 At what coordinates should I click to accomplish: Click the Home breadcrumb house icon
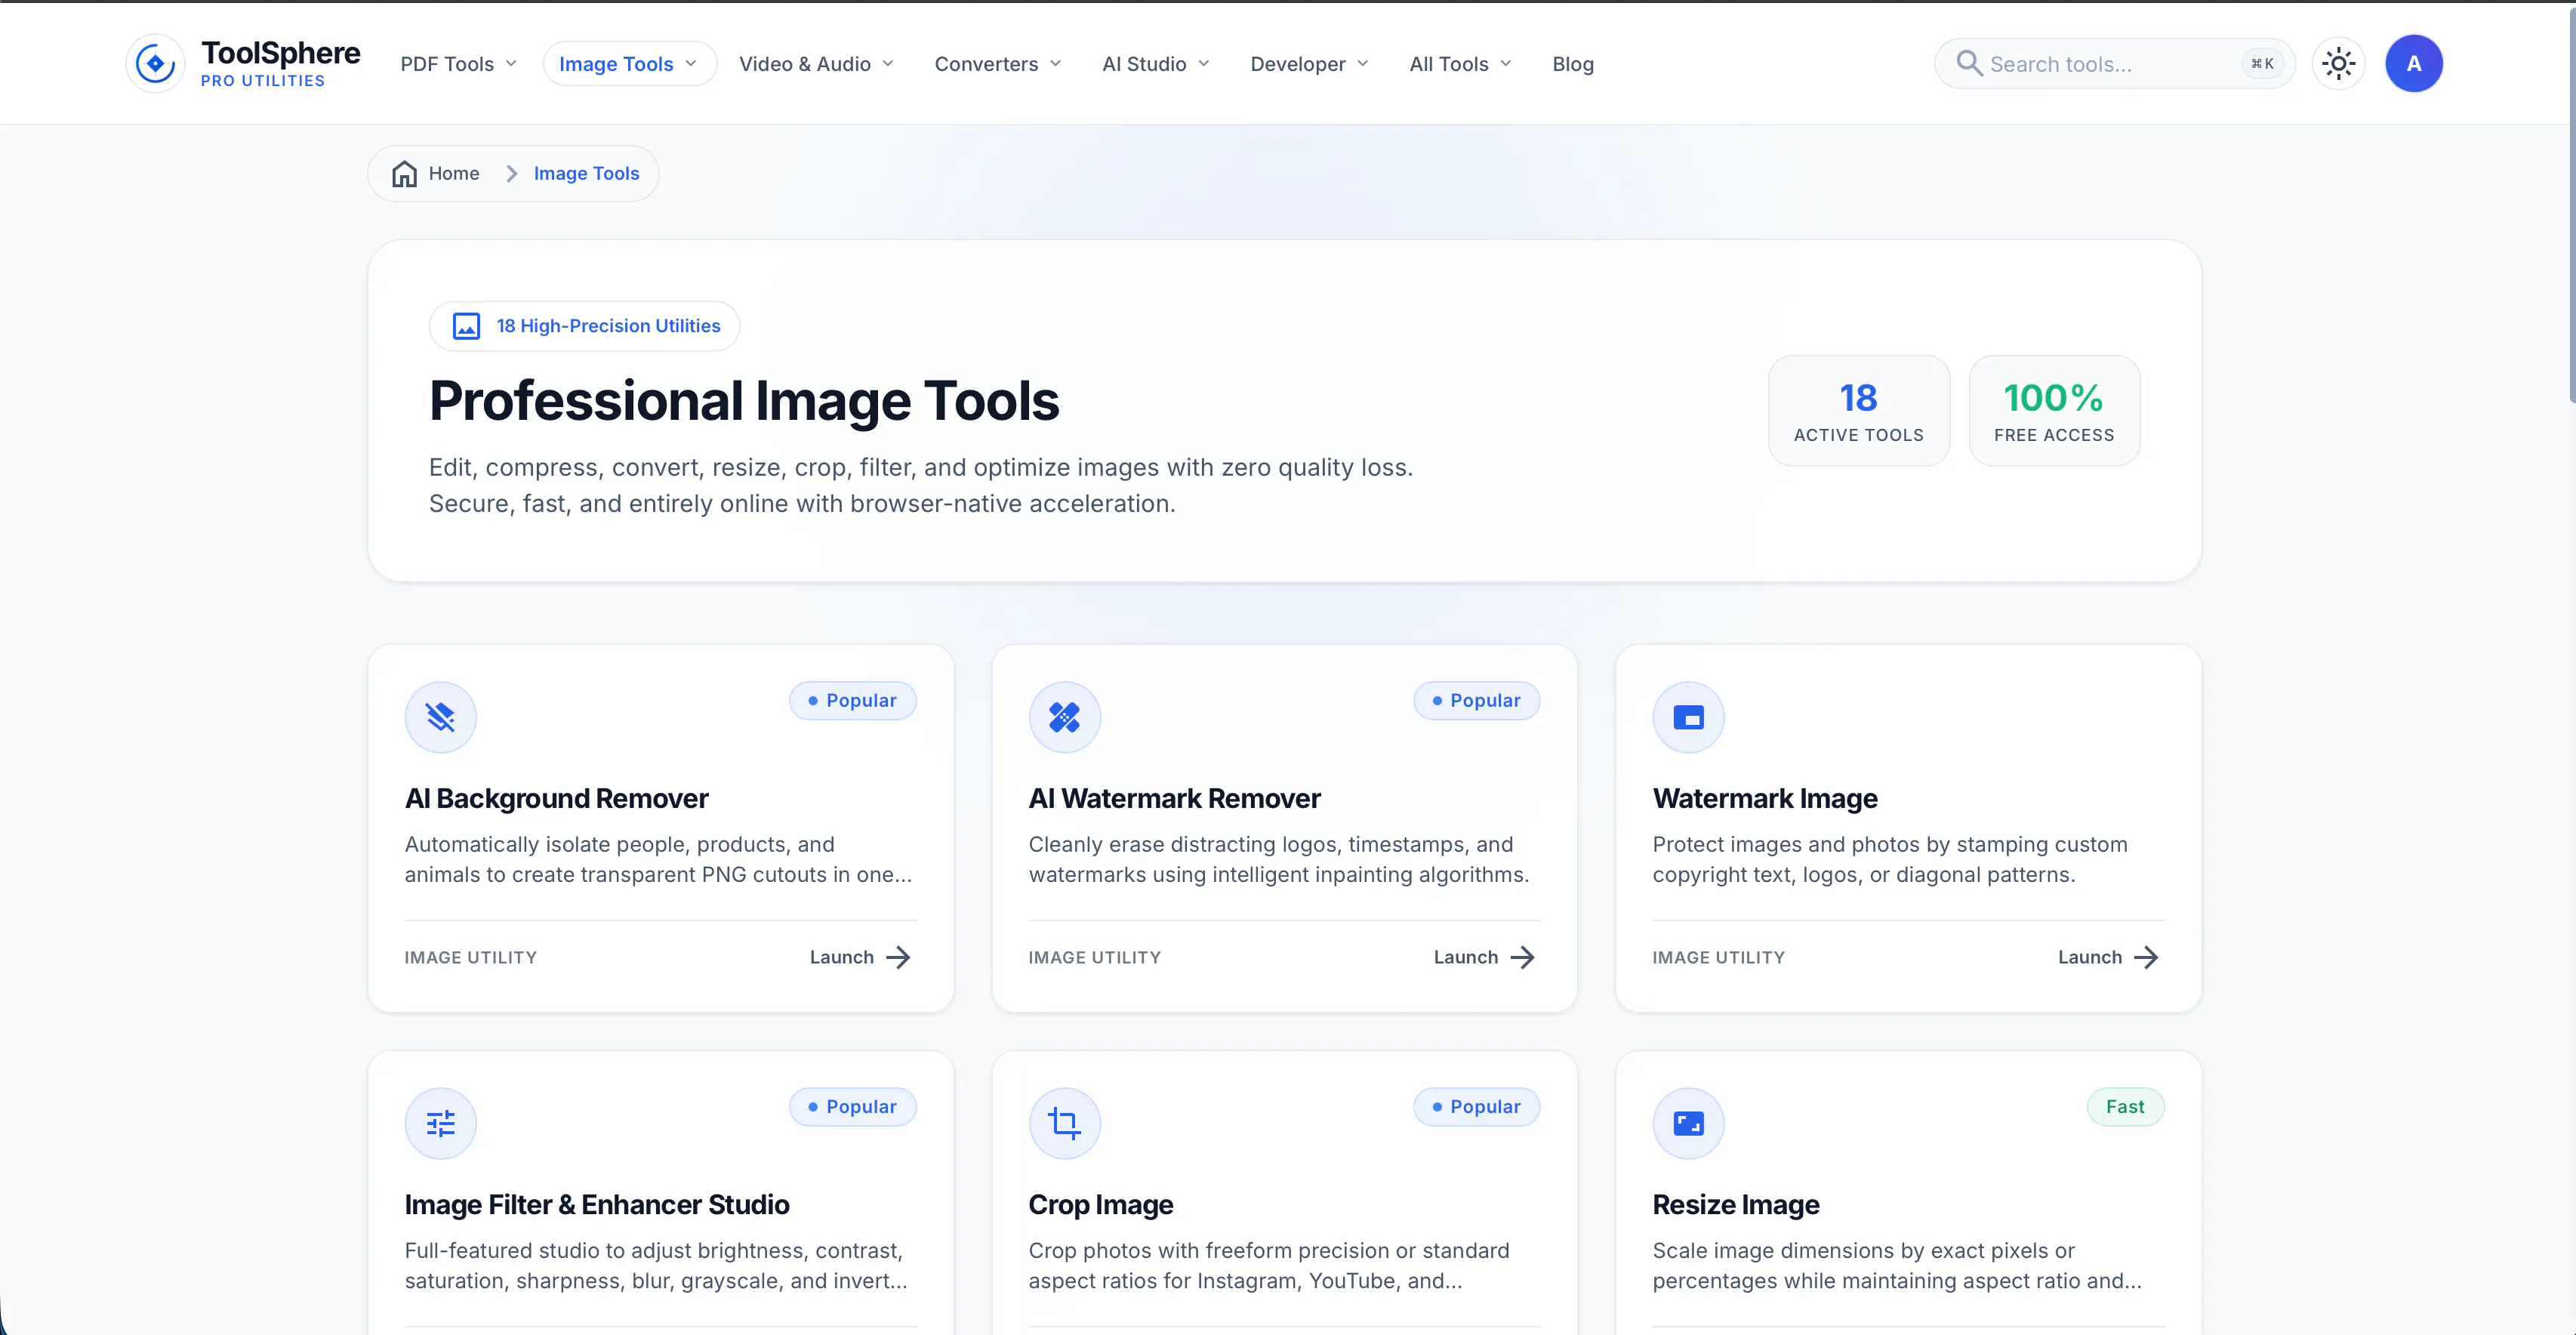click(x=404, y=174)
